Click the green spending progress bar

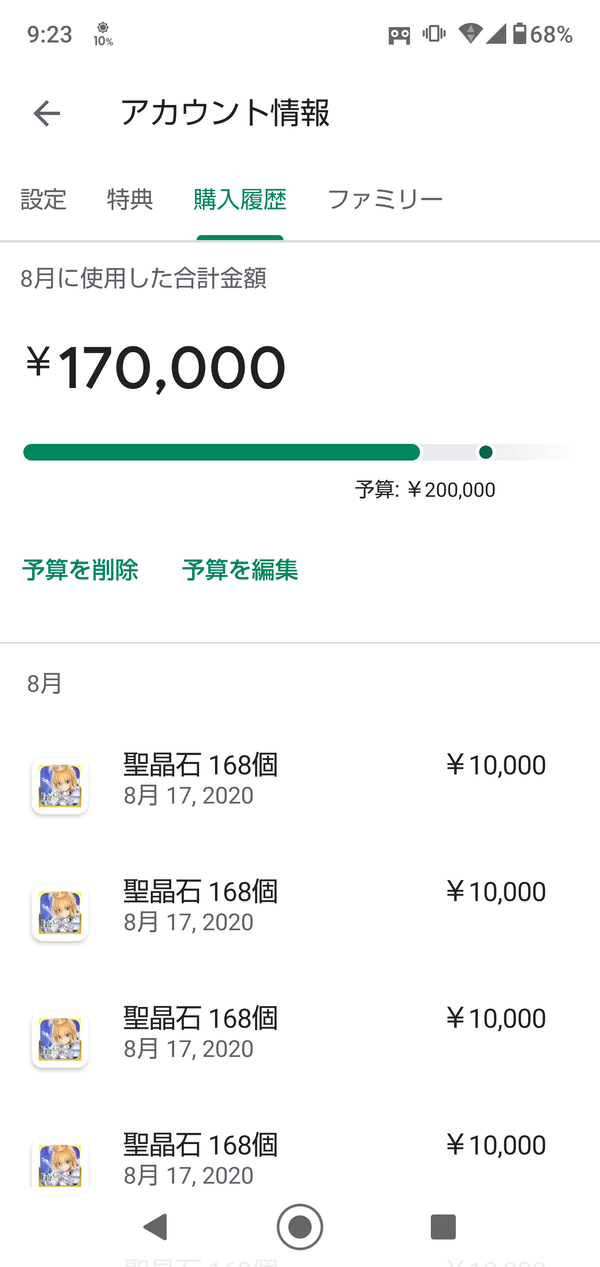pos(220,452)
